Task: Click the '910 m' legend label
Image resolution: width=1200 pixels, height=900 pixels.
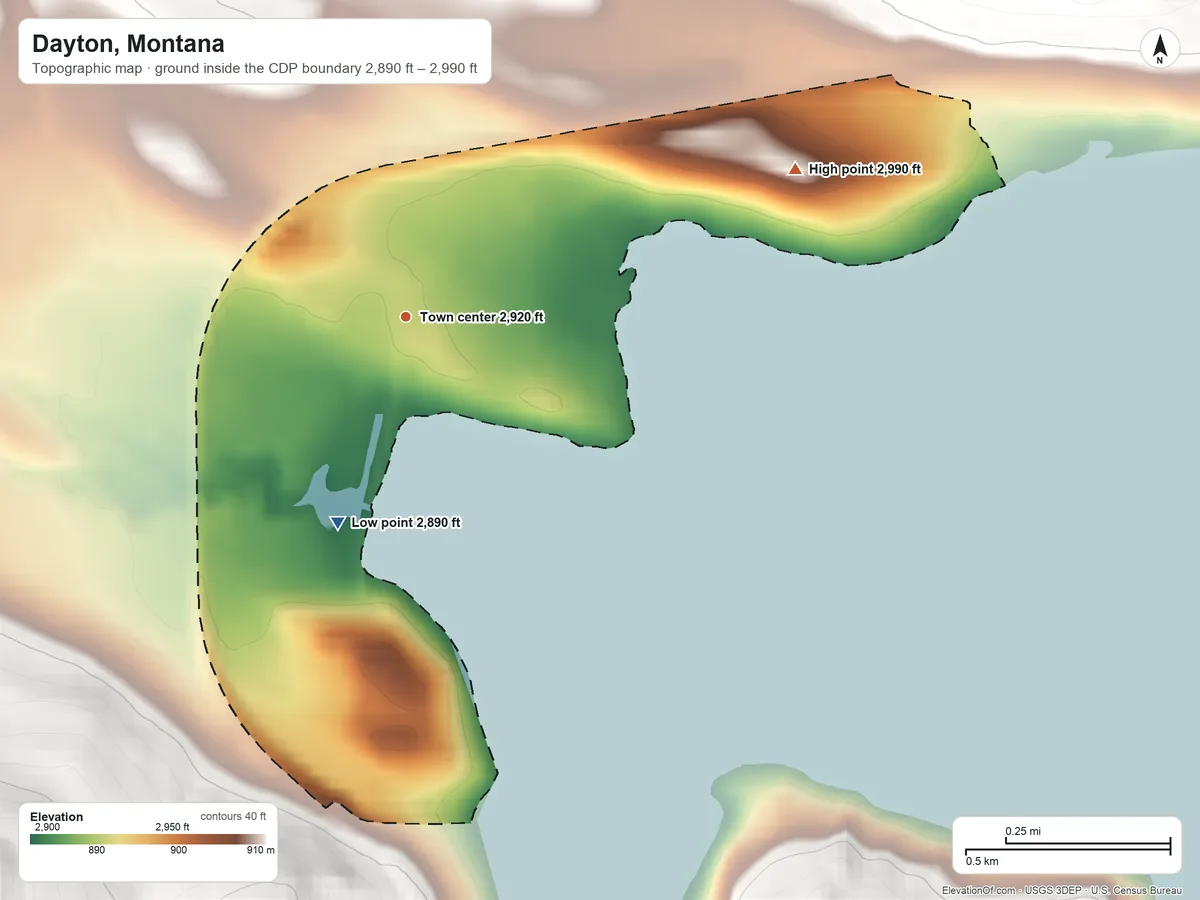Action: pyautogui.click(x=261, y=851)
